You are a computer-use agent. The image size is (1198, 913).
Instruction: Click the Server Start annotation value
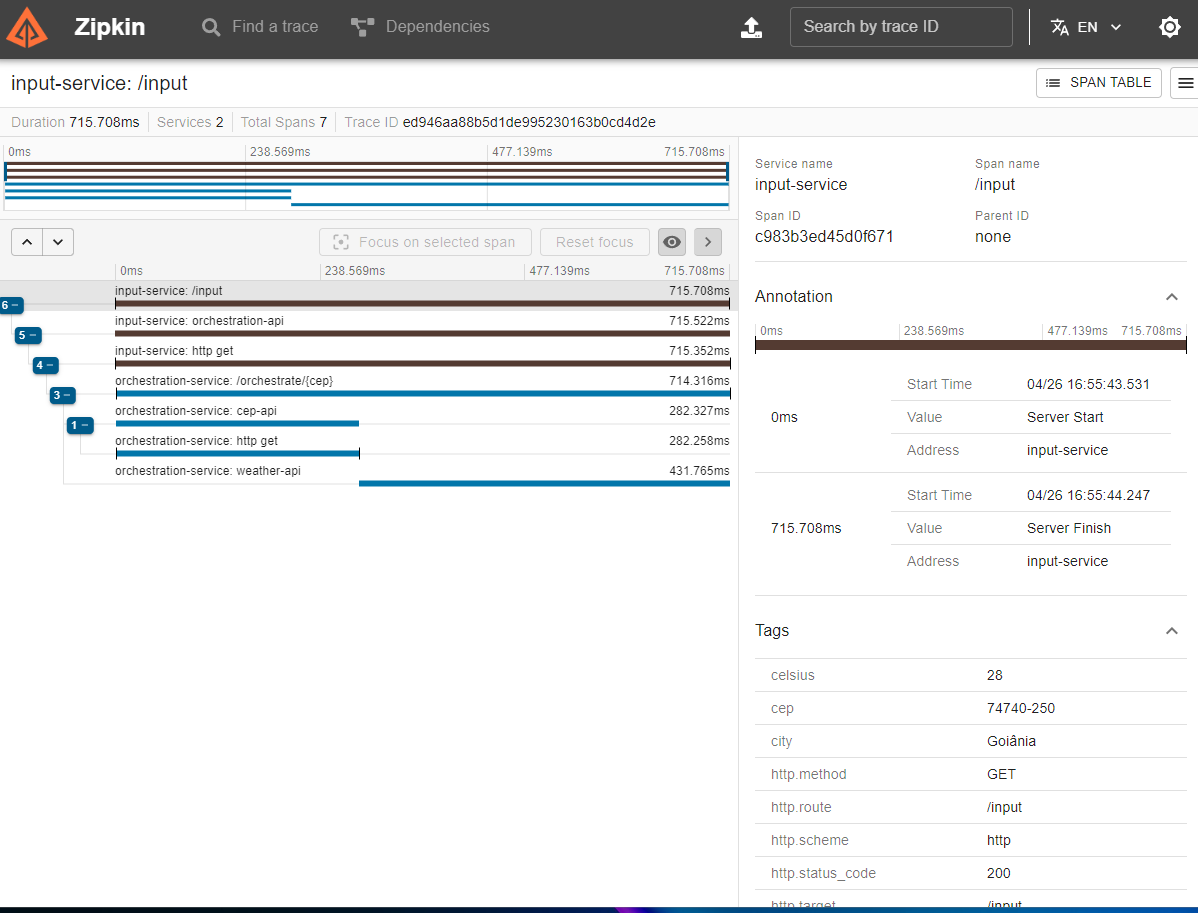tap(1064, 417)
